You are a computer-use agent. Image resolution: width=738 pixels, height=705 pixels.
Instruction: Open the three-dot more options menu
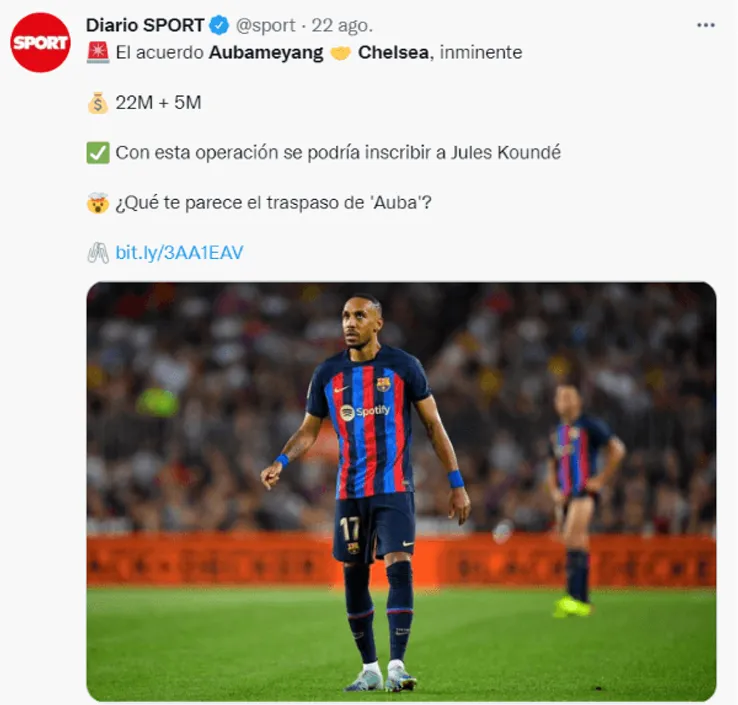[x=706, y=25]
